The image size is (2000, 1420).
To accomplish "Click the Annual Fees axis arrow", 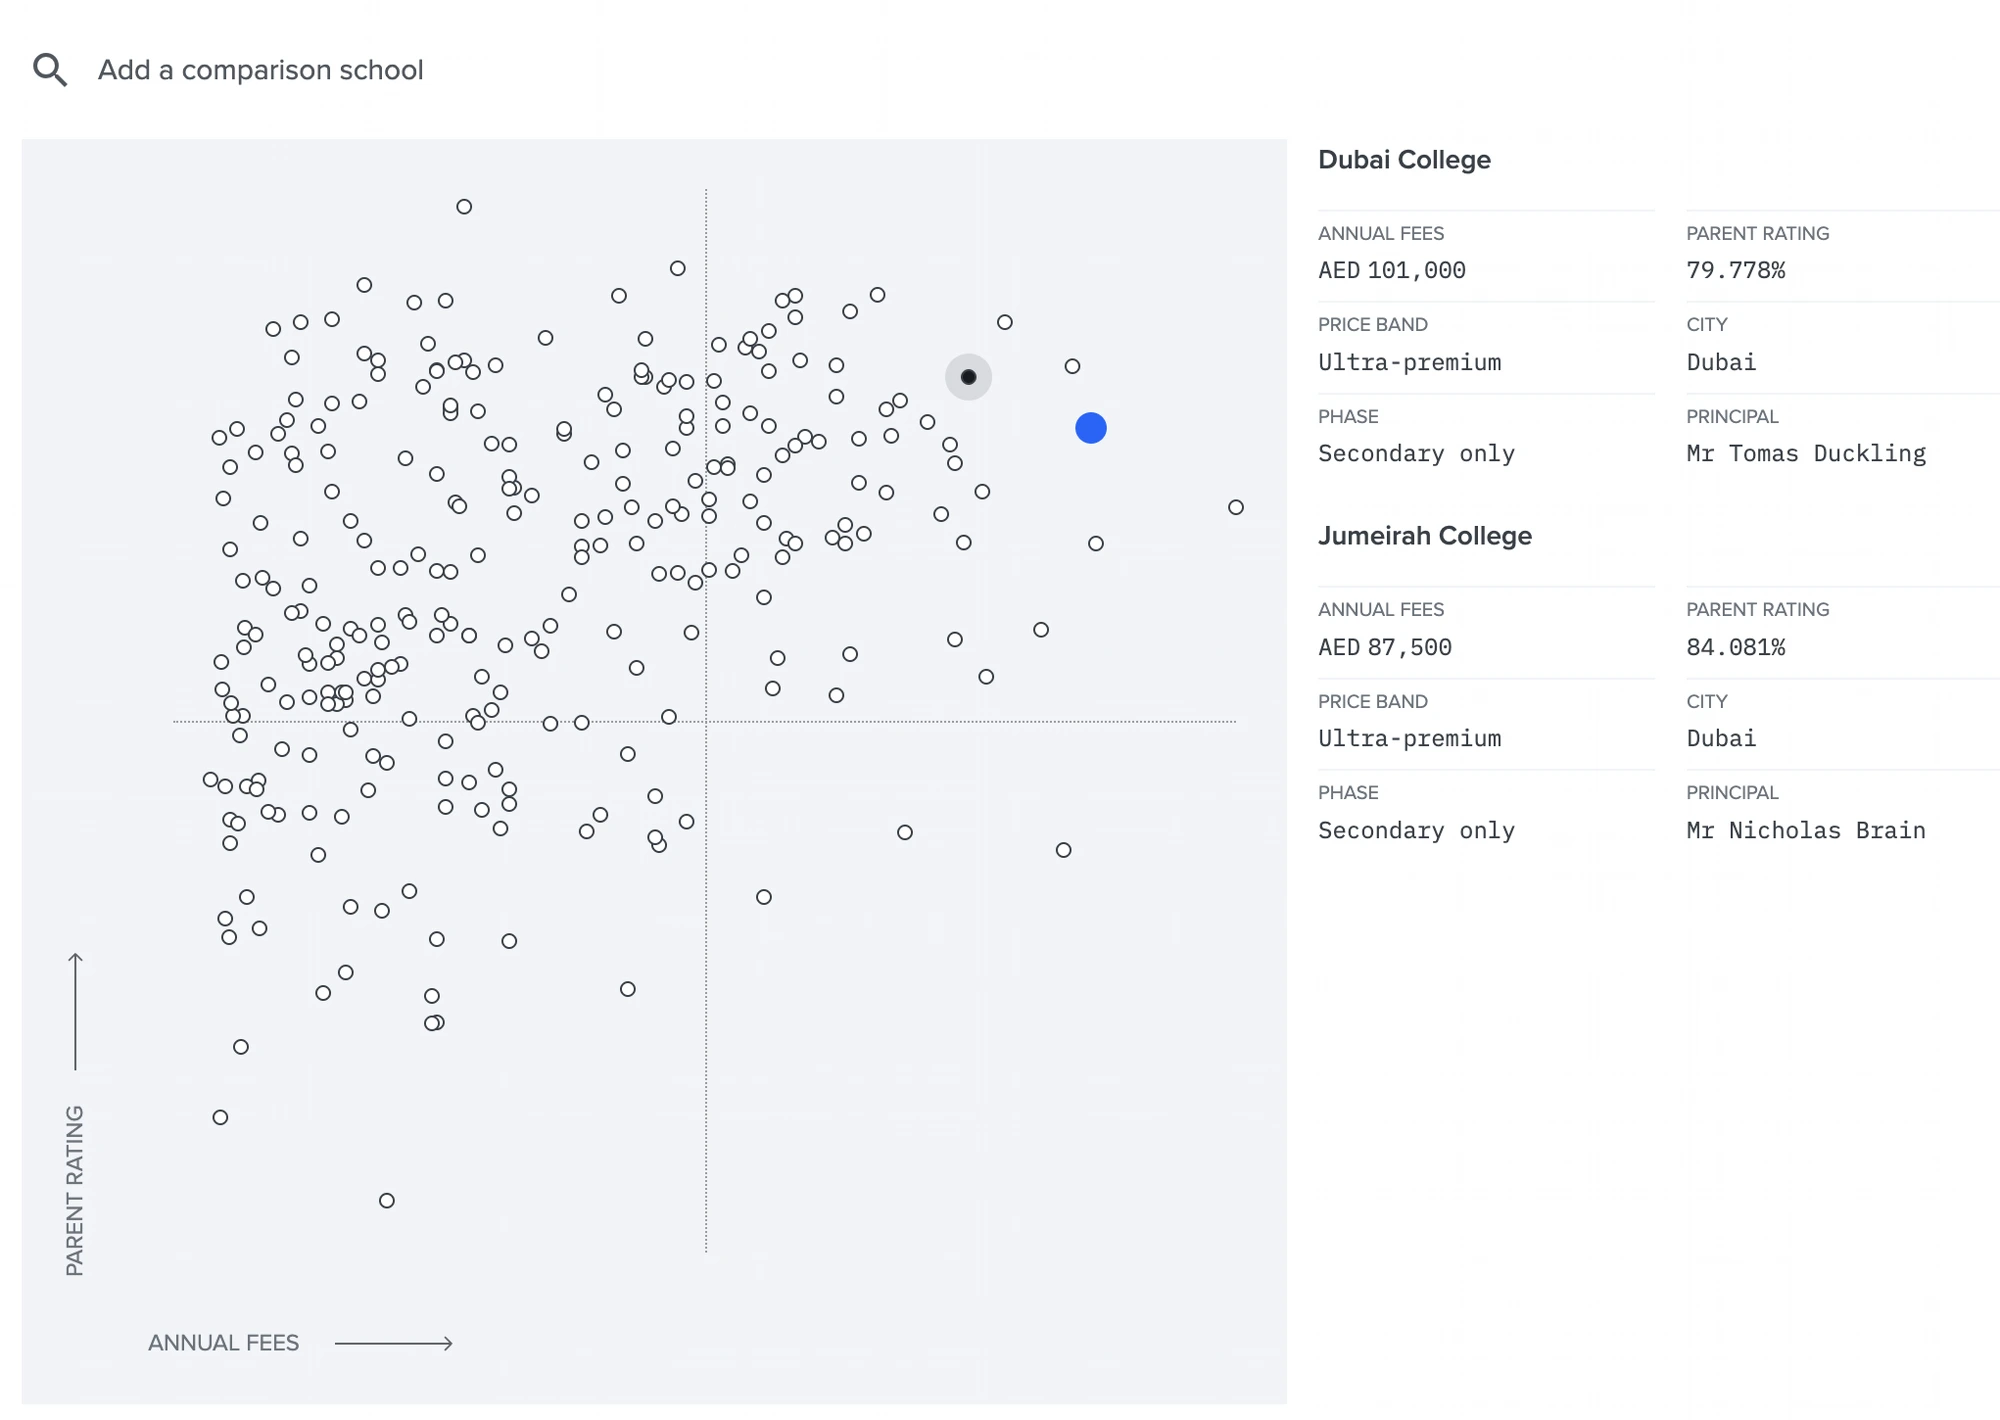I will (394, 1343).
